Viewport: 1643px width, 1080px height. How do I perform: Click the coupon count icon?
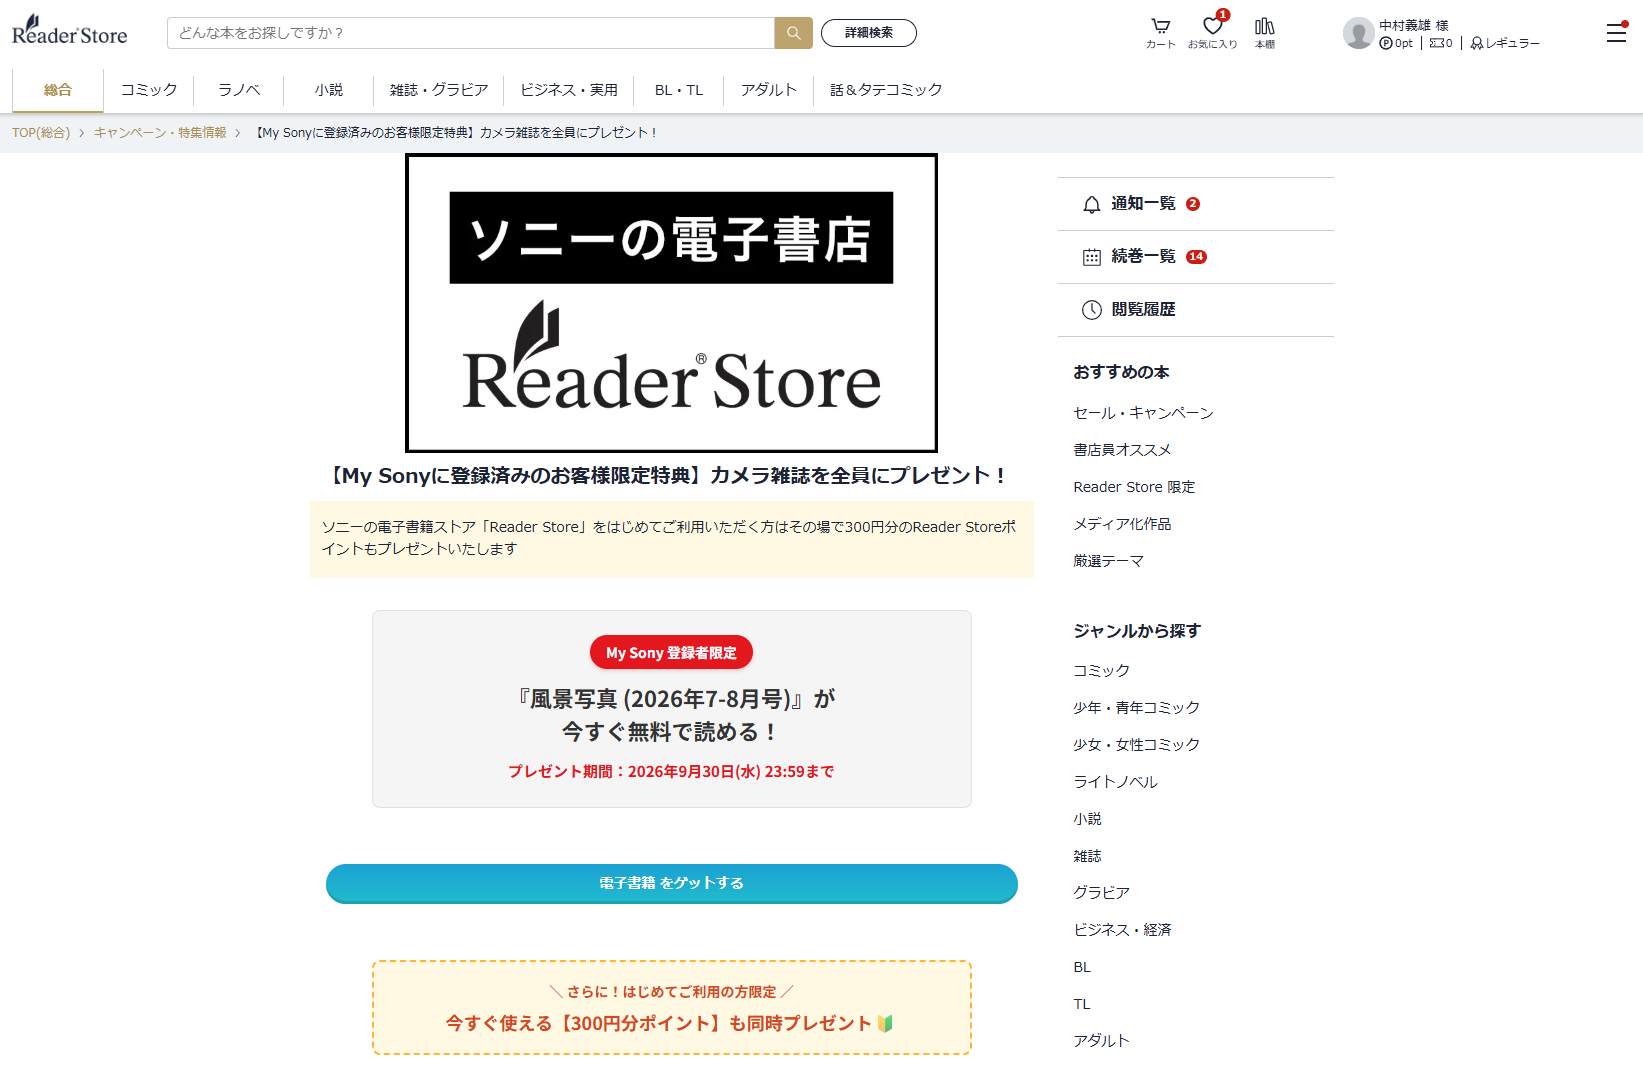(x=1441, y=43)
